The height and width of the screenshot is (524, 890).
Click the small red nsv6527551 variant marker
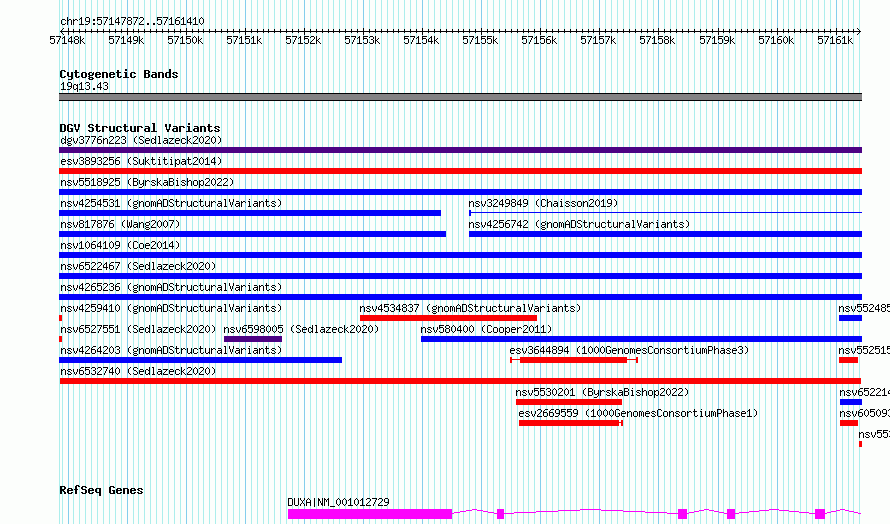coord(60,339)
